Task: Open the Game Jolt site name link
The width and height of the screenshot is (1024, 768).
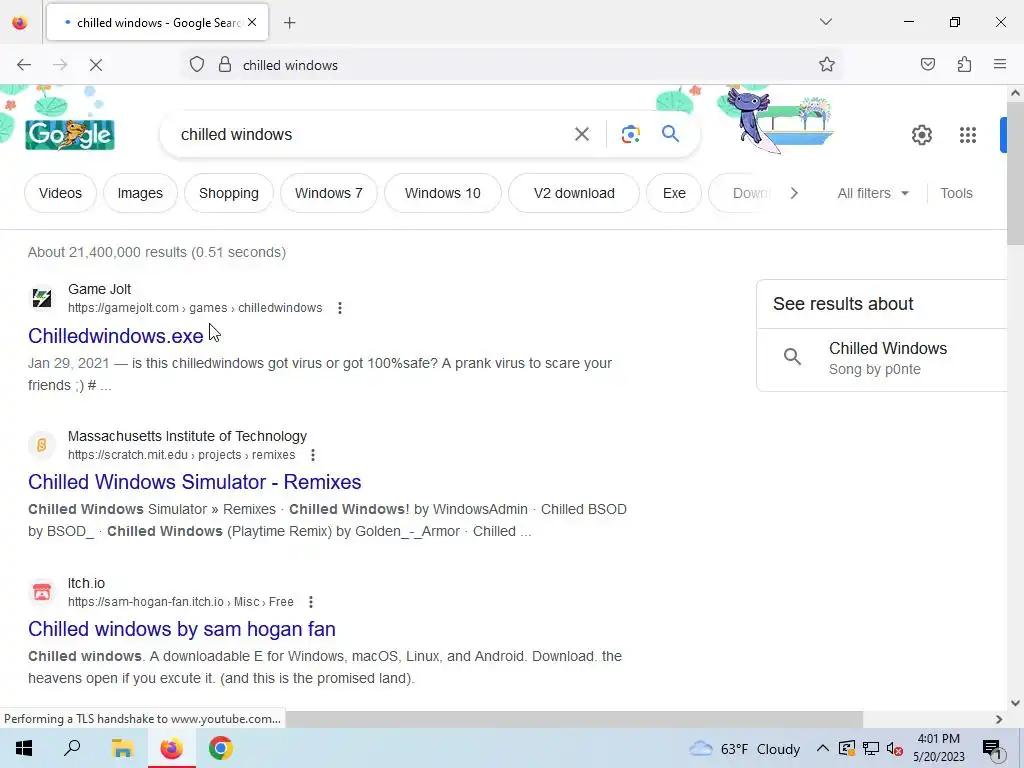Action: click(99, 289)
